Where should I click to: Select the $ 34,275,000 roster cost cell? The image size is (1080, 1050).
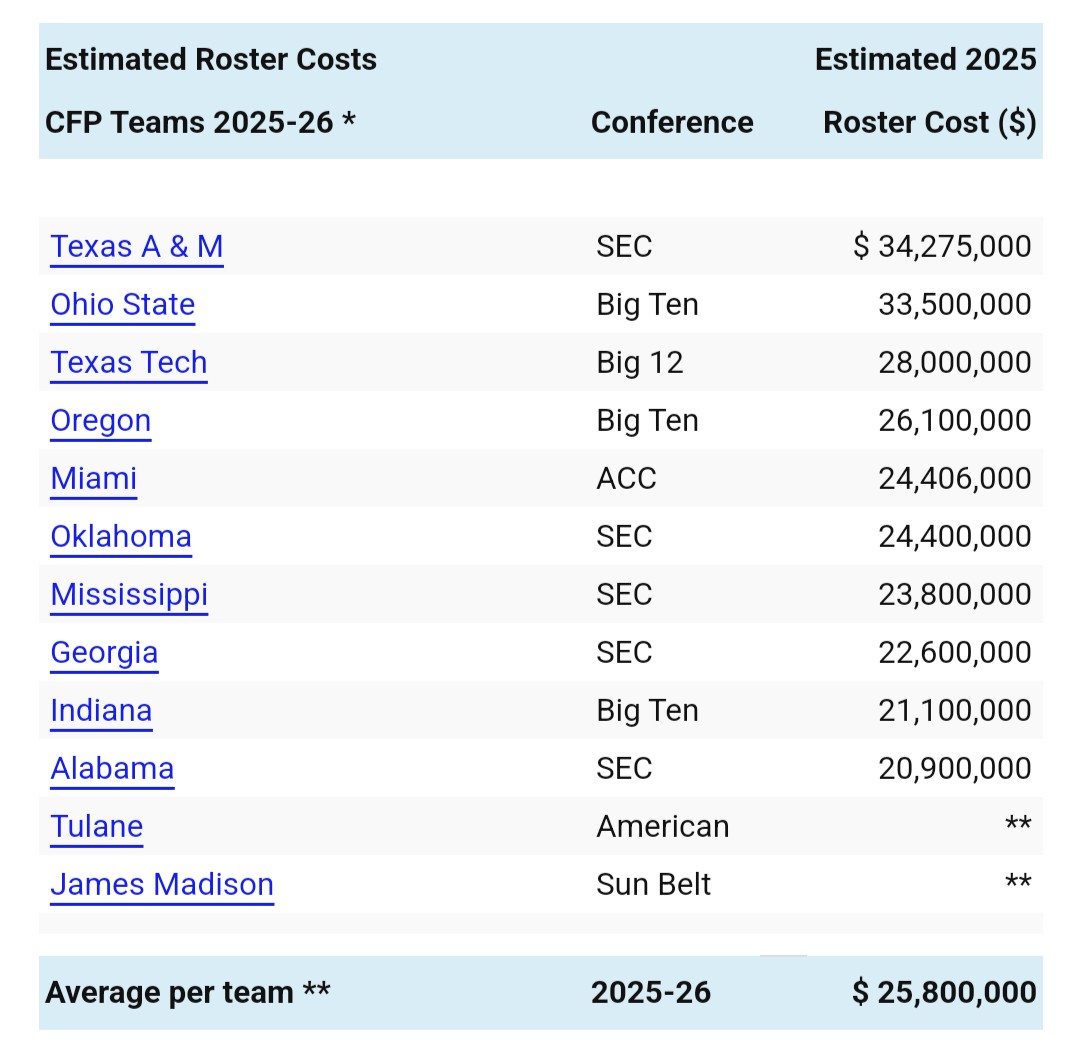(x=942, y=247)
